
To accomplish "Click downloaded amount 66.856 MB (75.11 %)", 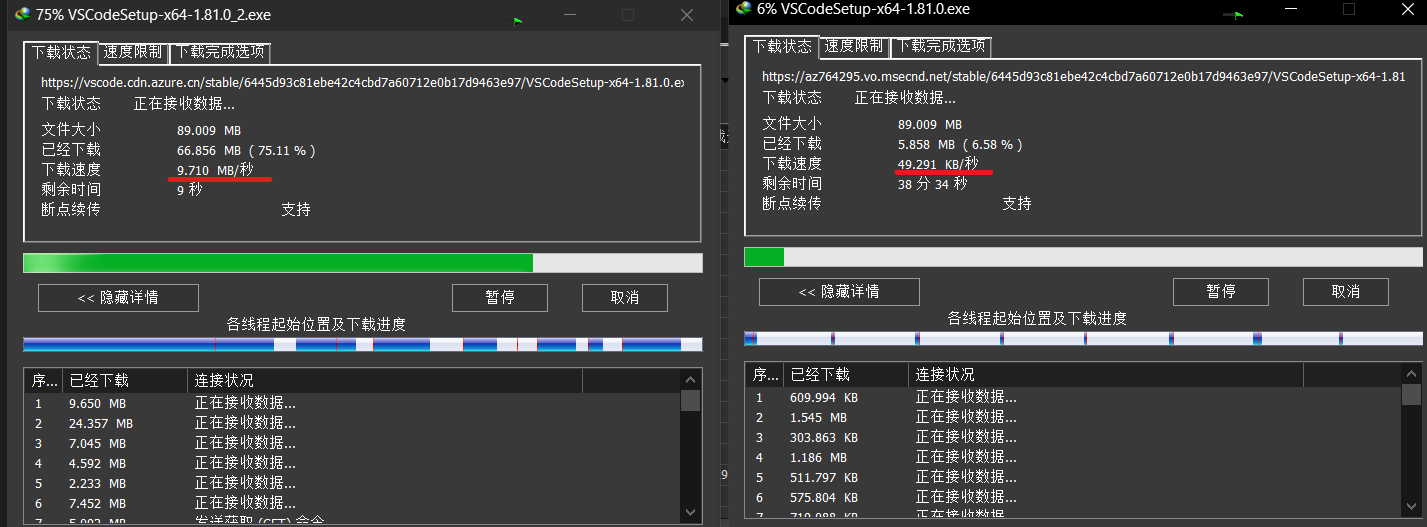I will click(247, 150).
